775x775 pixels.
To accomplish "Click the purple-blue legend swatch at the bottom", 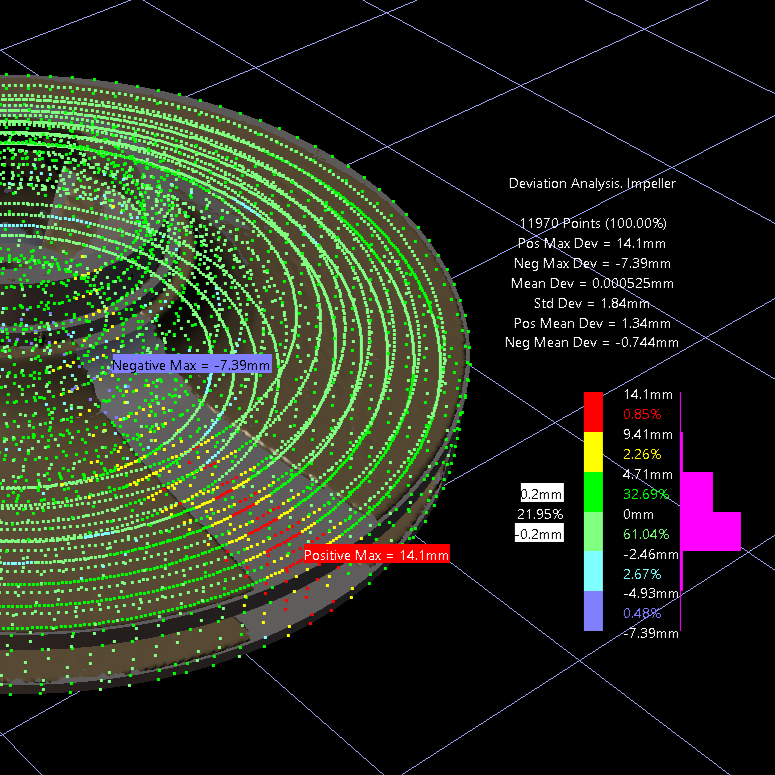I will (594, 611).
